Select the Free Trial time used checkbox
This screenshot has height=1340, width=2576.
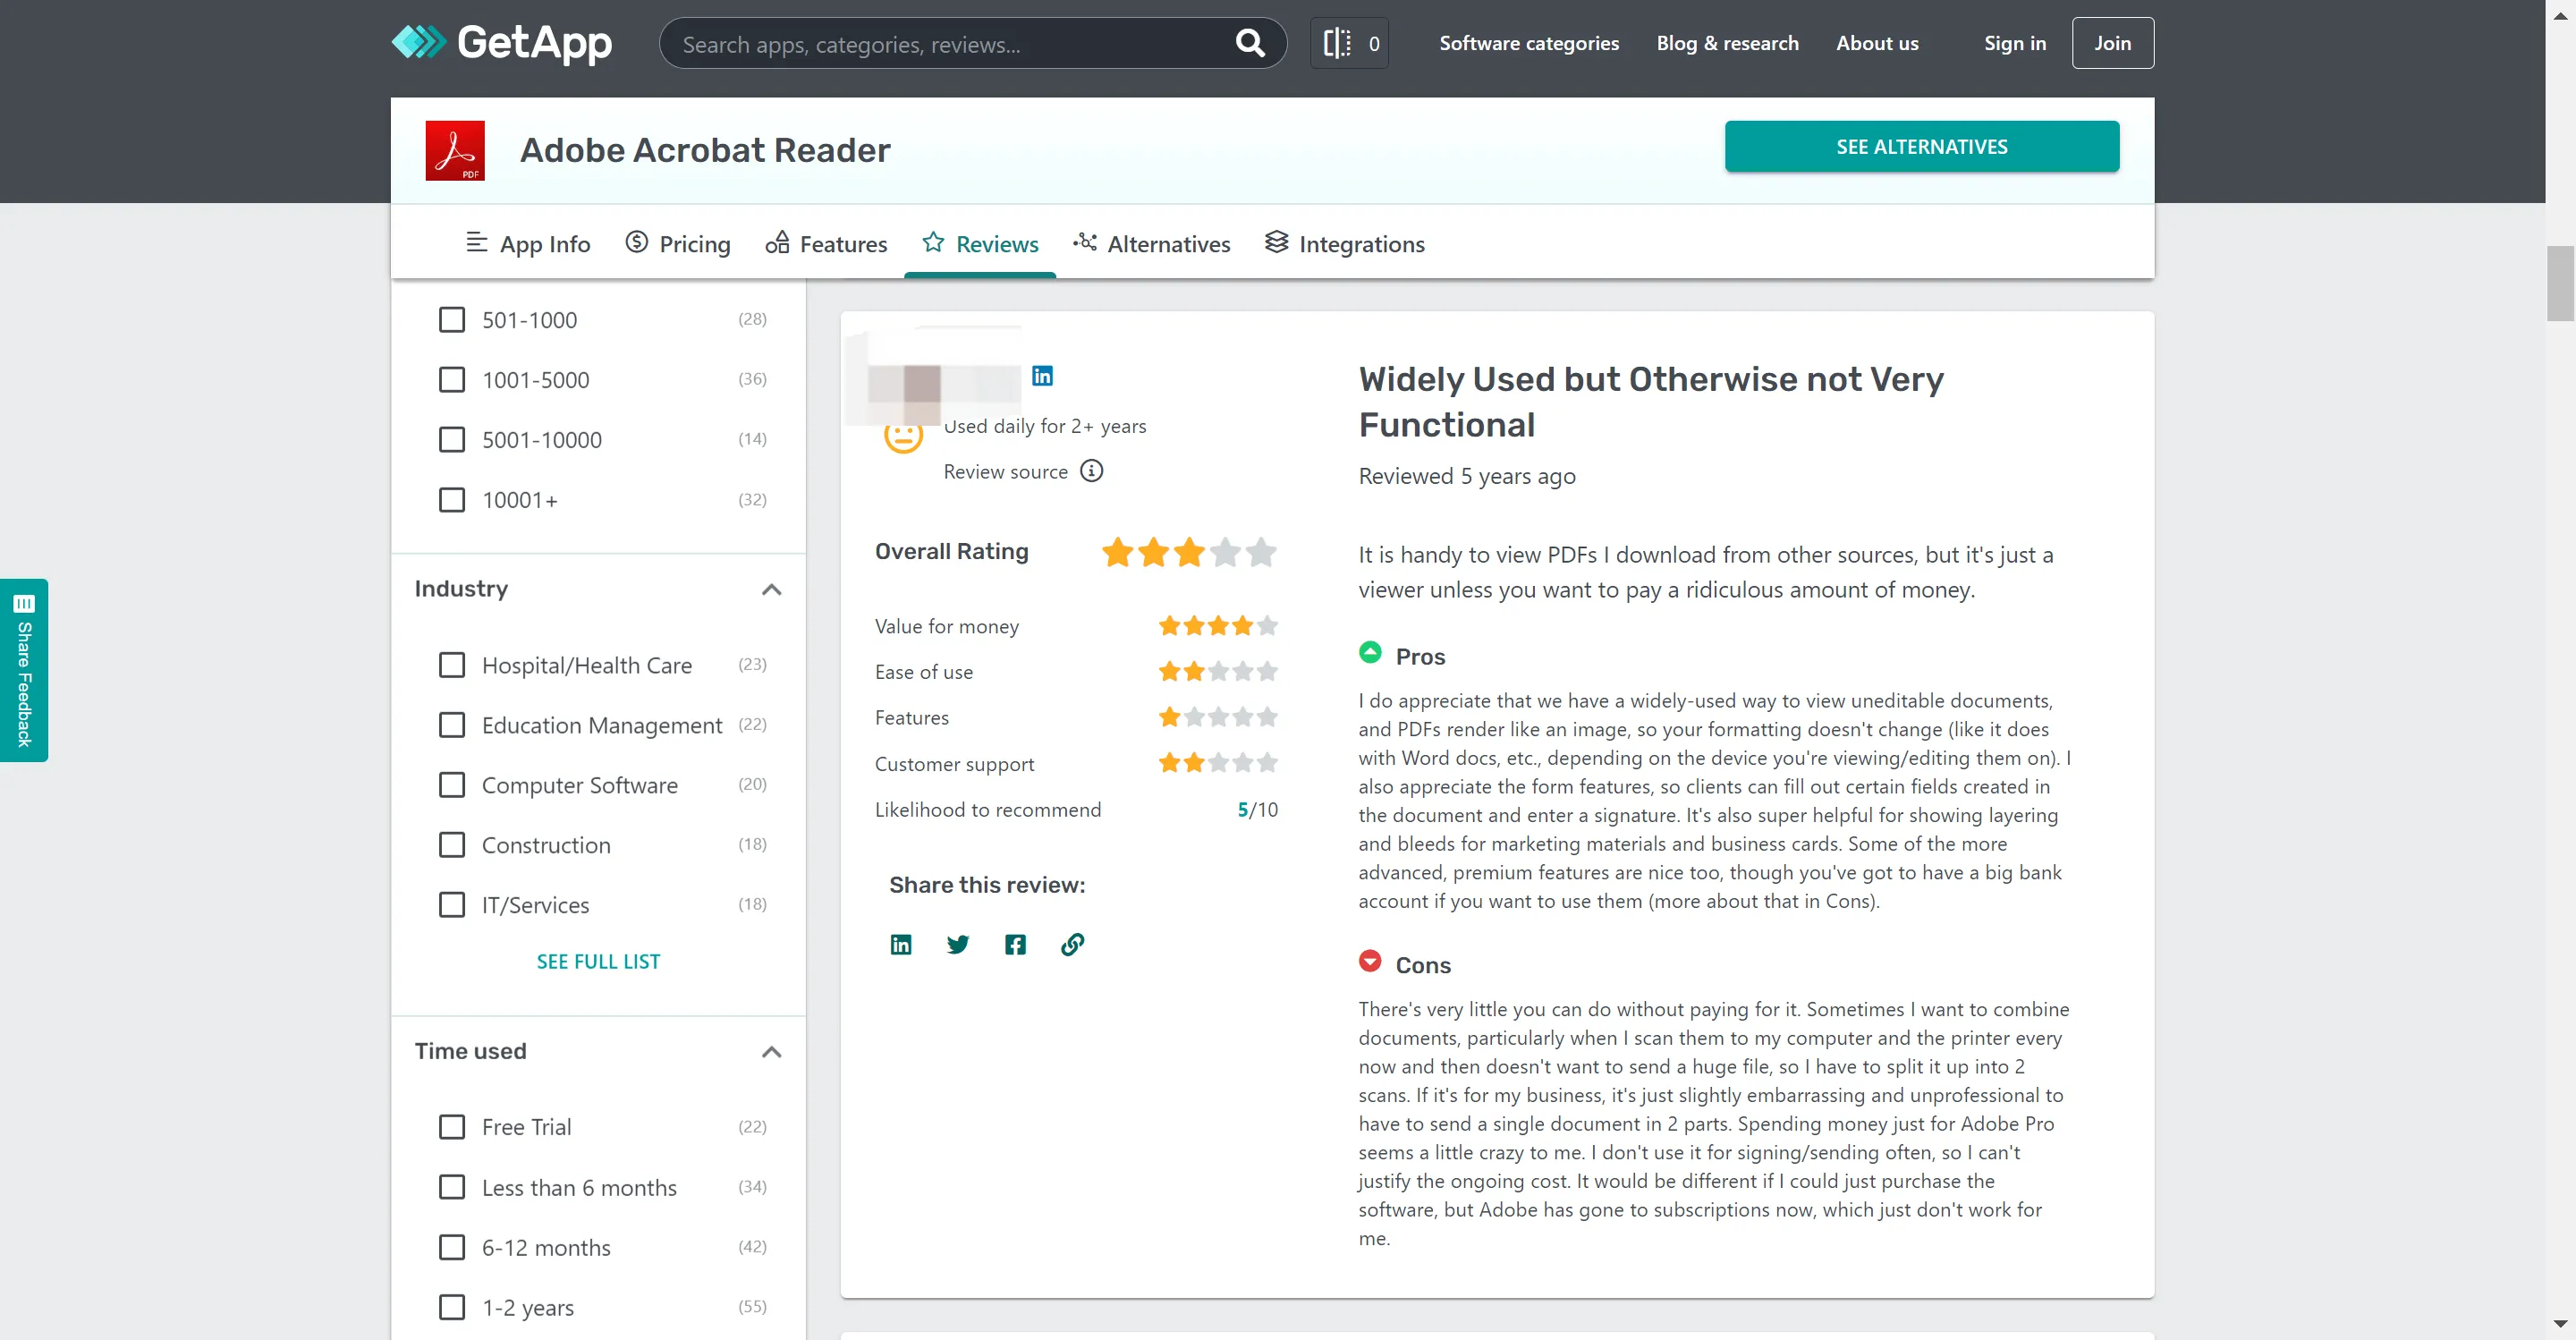click(x=452, y=1125)
